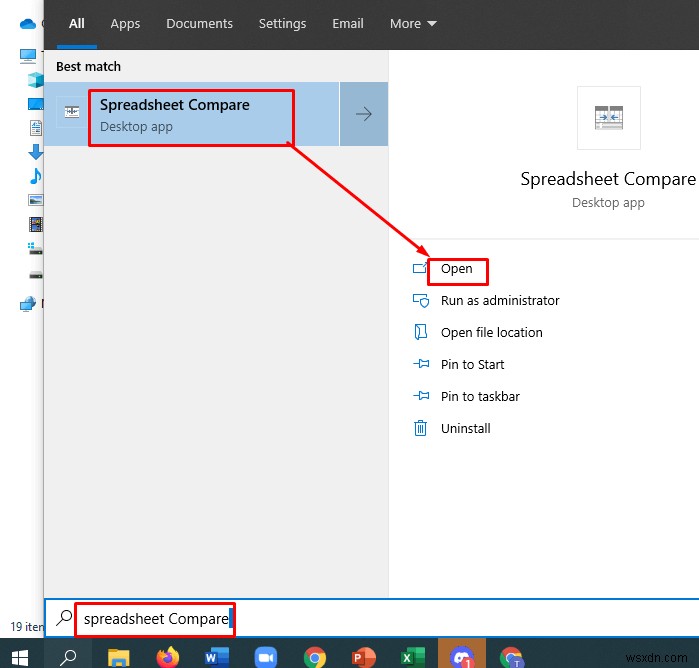699x668 pixels.
Task: Click the taskbar search magnifier icon
Action: 68,657
